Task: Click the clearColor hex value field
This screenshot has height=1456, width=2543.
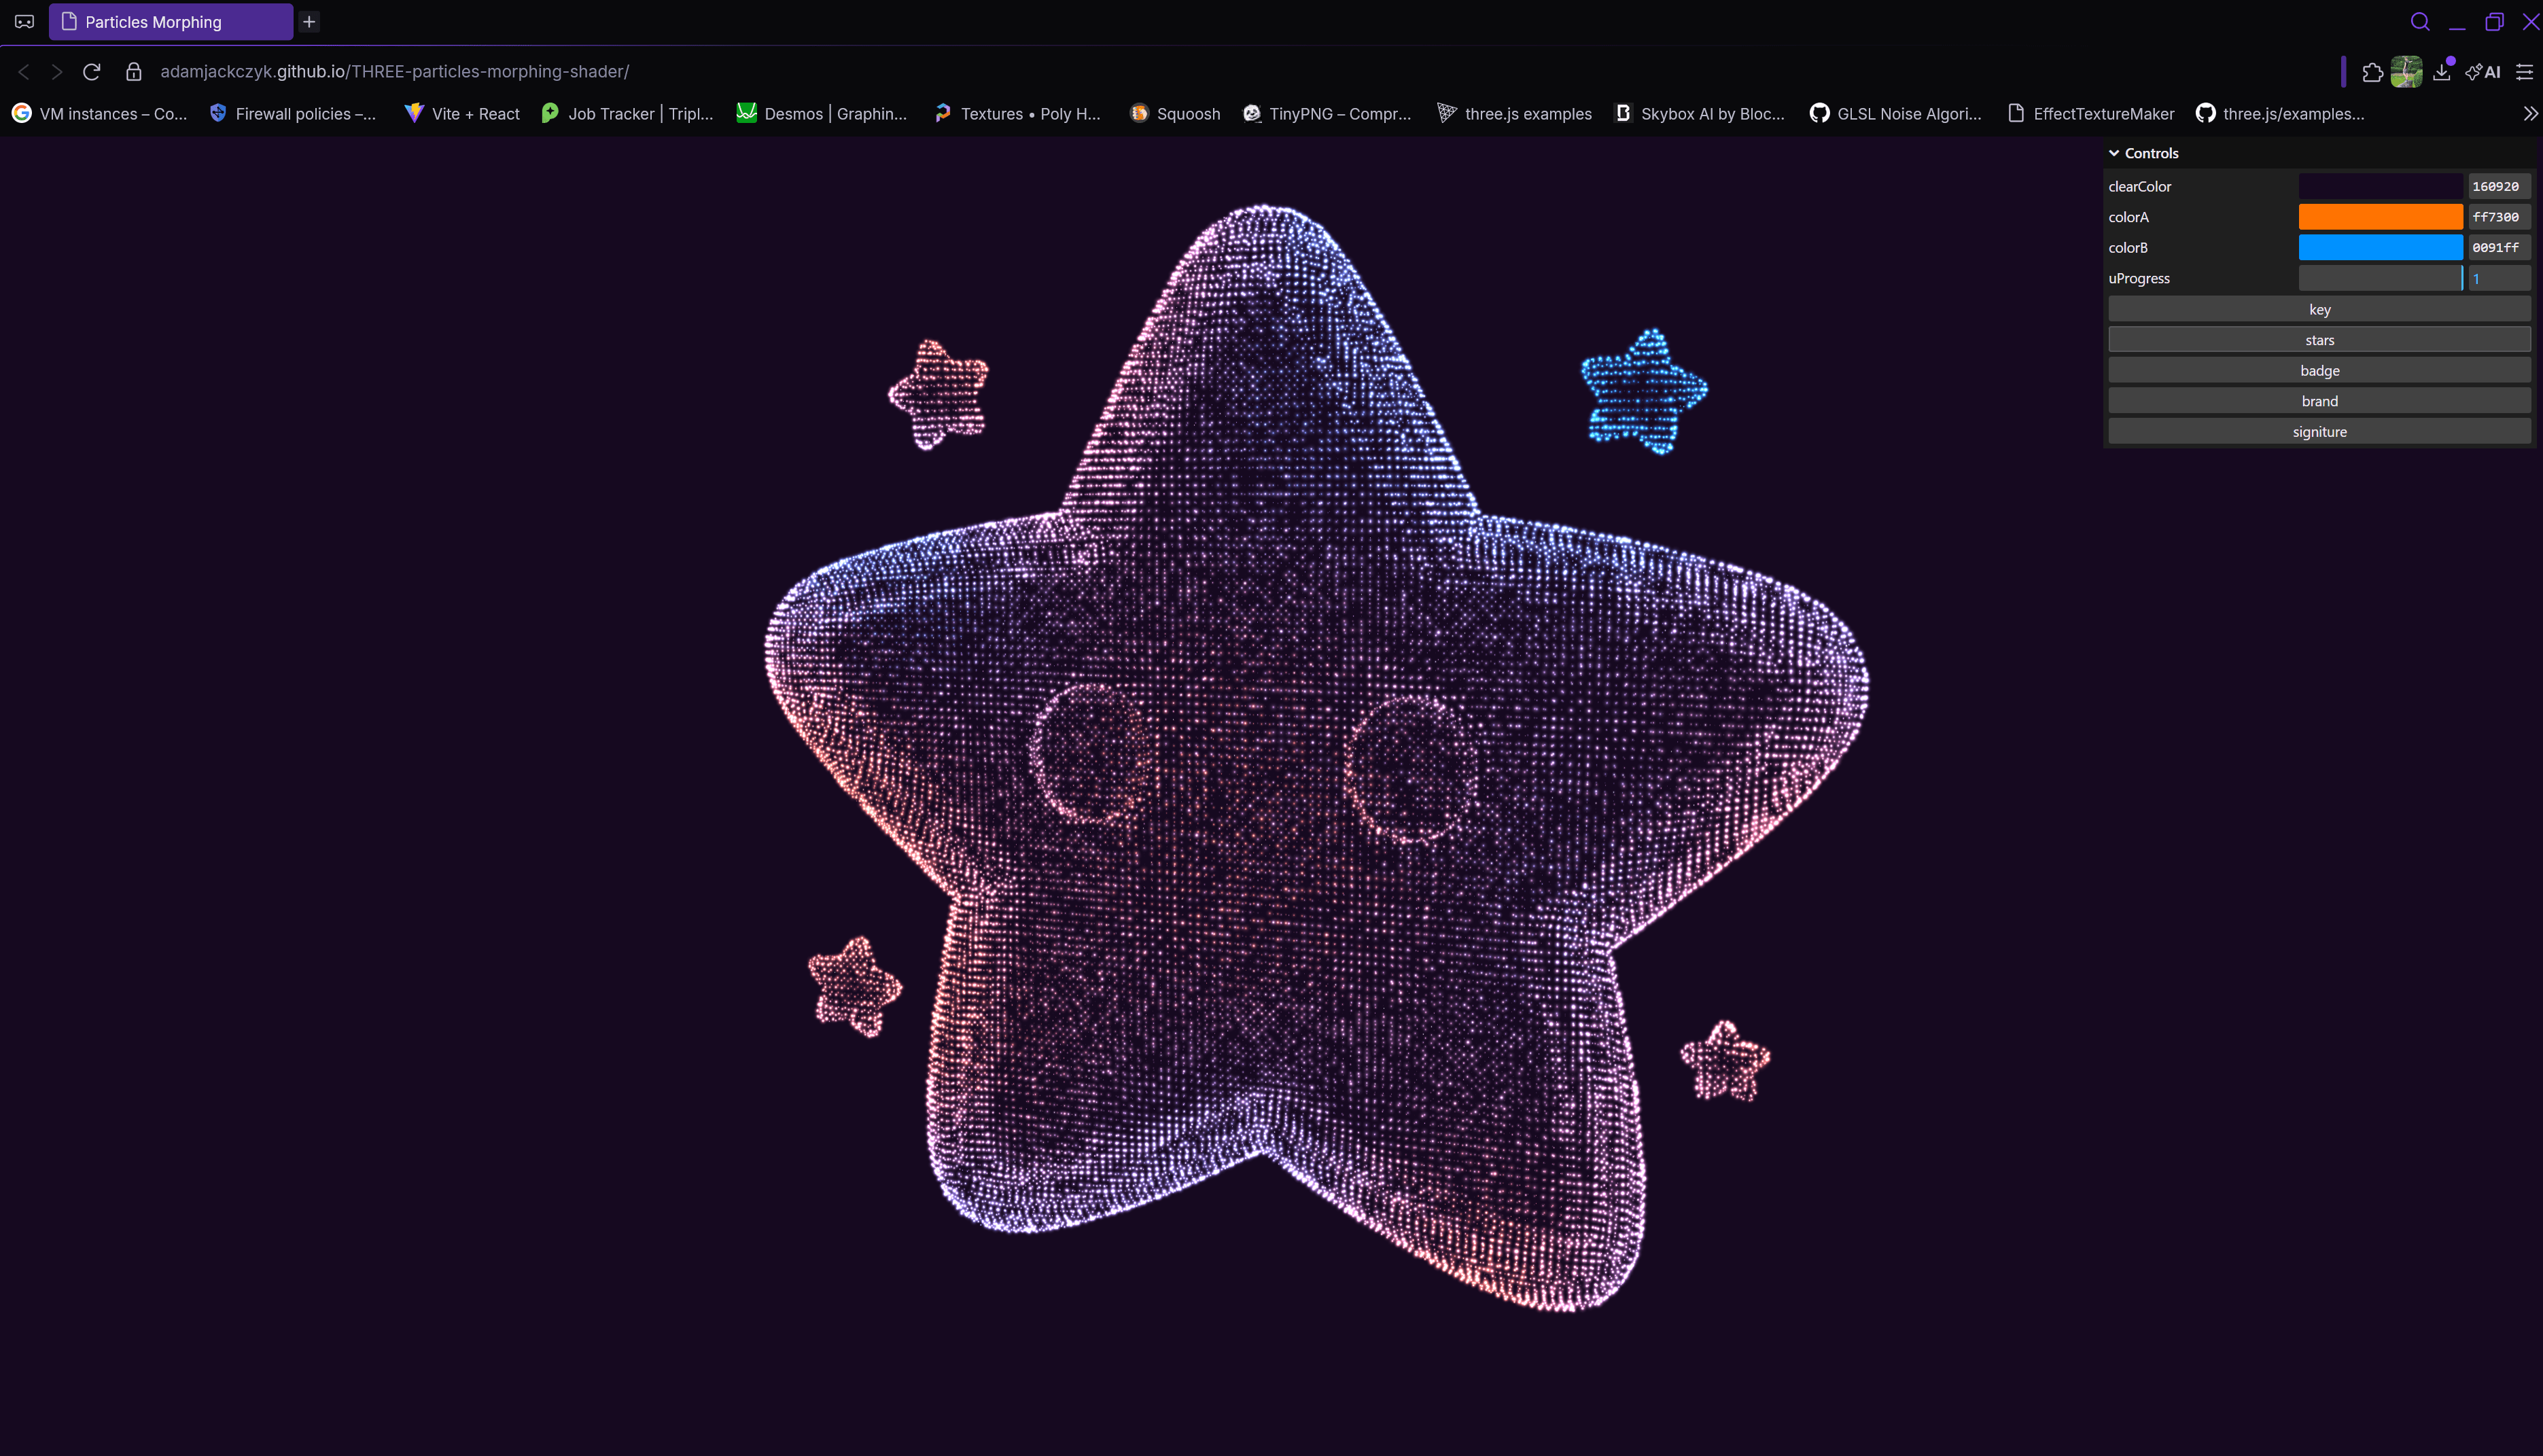Action: click(2499, 186)
